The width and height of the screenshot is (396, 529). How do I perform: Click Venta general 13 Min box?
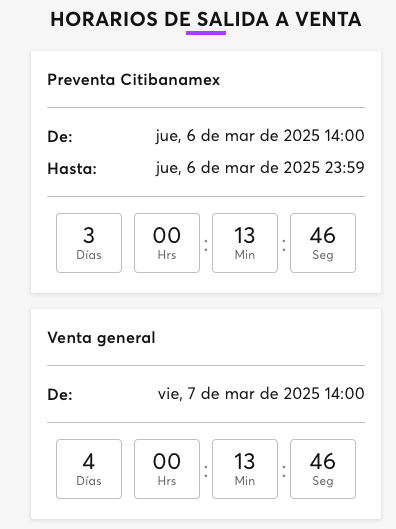(245, 469)
